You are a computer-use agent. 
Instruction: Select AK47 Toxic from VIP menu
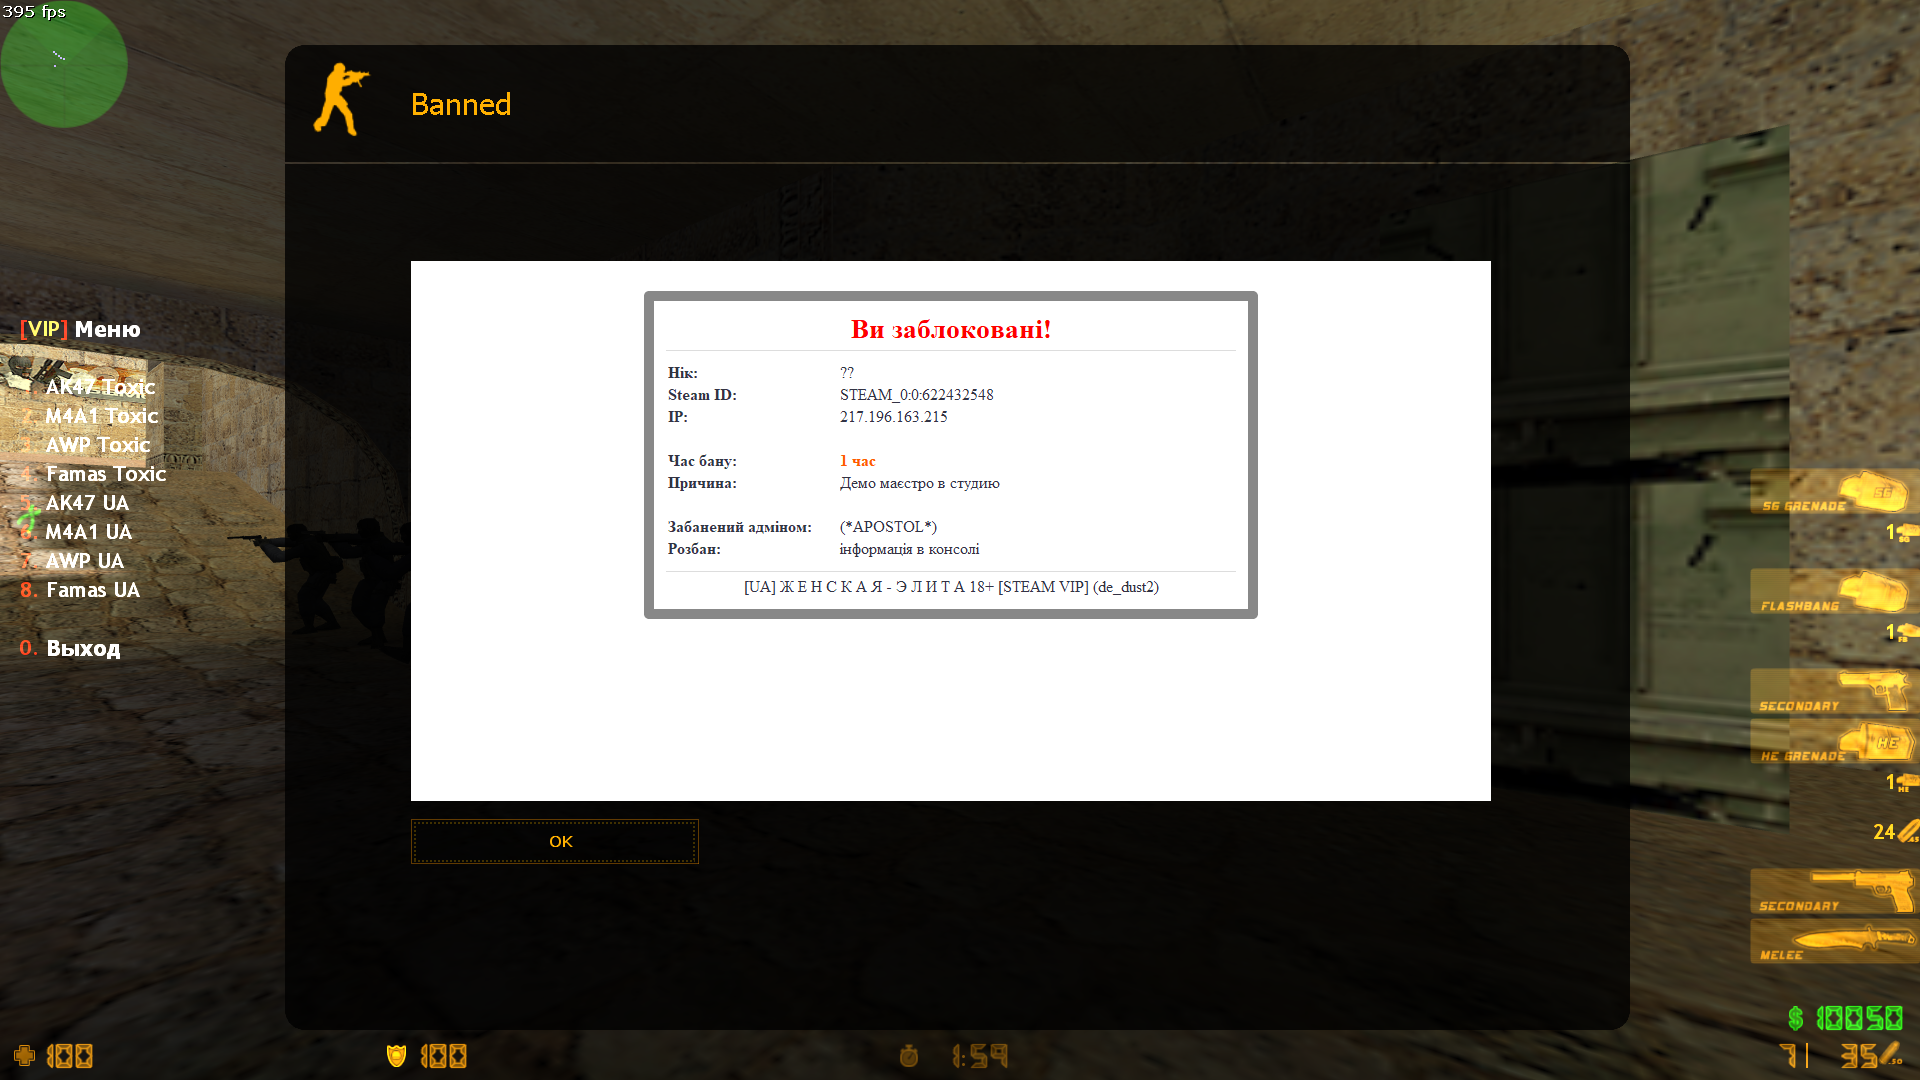click(x=100, y=387)
